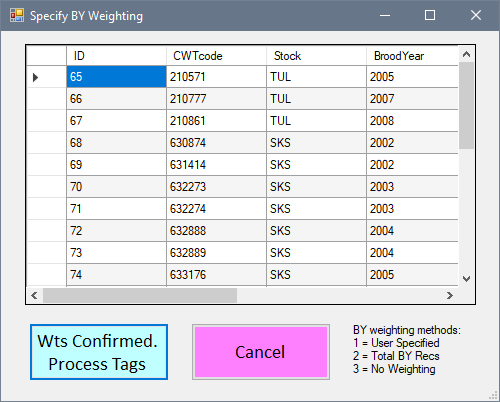
Task: Click the SKS stock cell in row 68
Action: [316, 143]
